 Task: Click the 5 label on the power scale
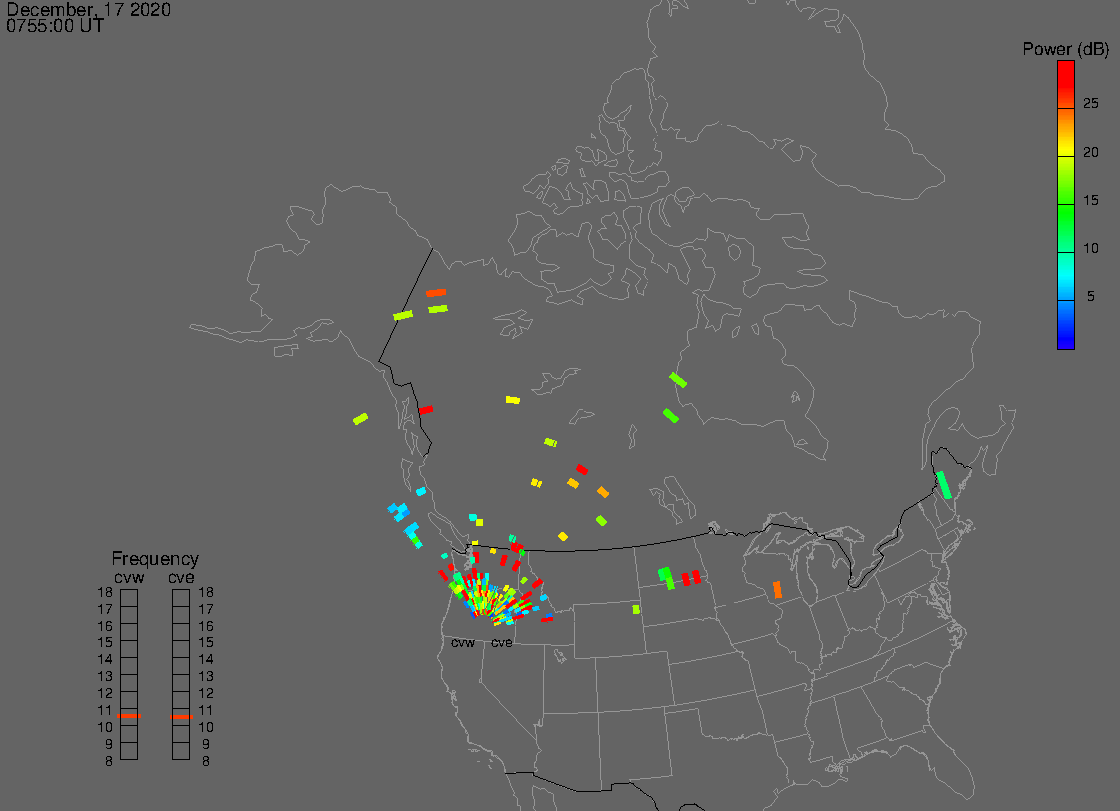[1090, 296]
